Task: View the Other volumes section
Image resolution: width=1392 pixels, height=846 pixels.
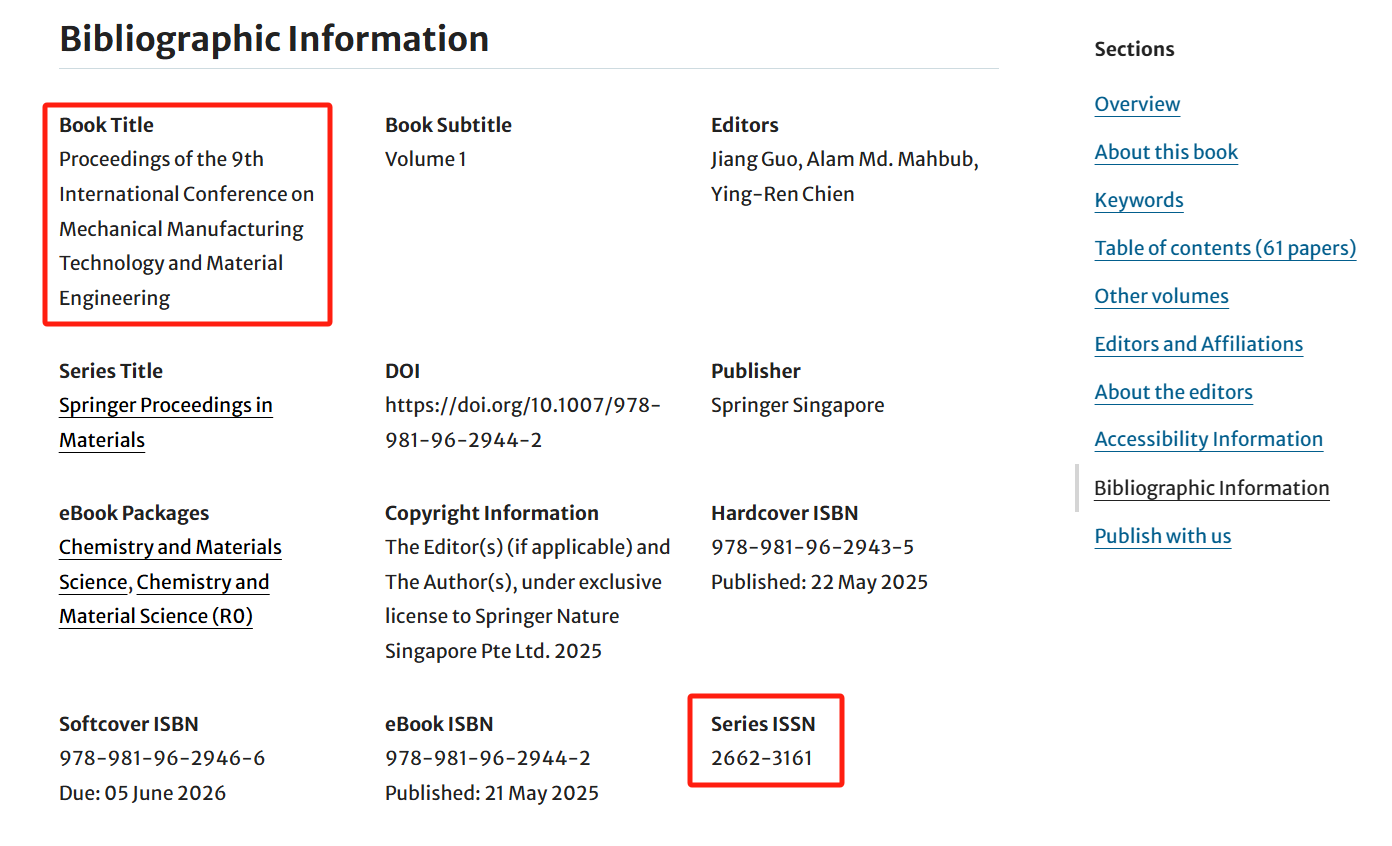Action: 1161,296
